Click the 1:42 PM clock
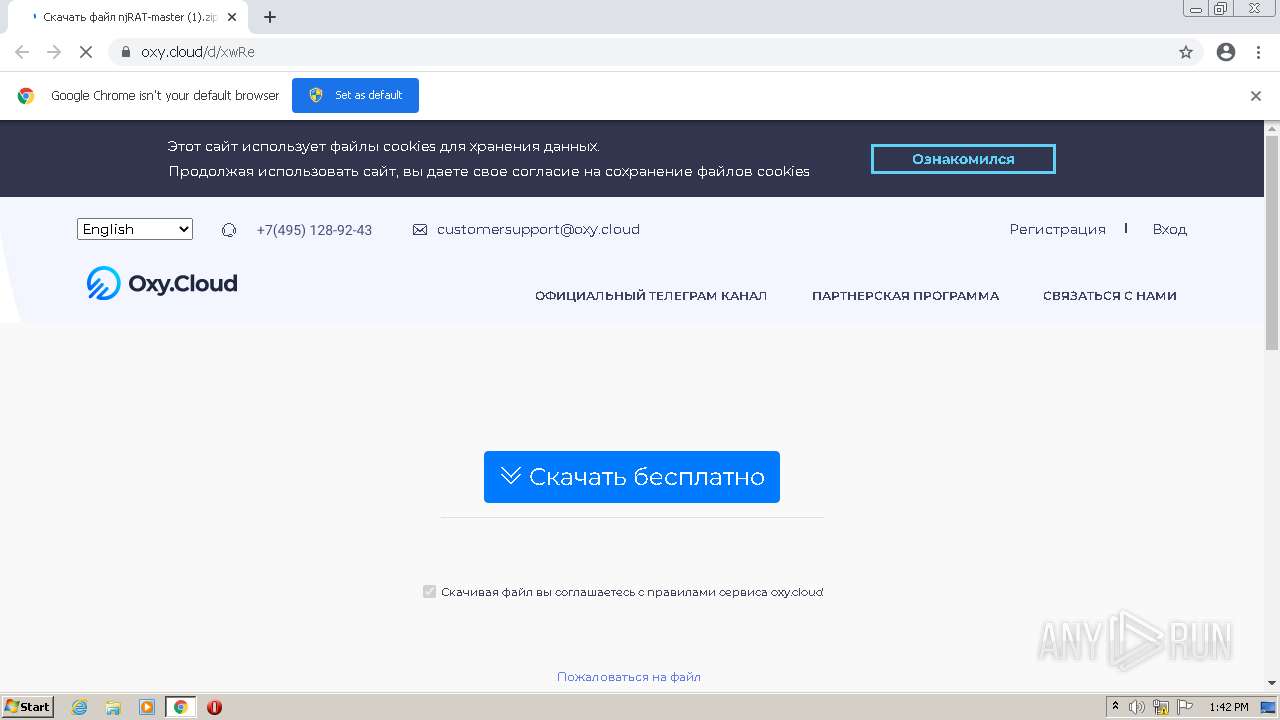Screen dimensions: 1280x720 (x=1228, y=707)
